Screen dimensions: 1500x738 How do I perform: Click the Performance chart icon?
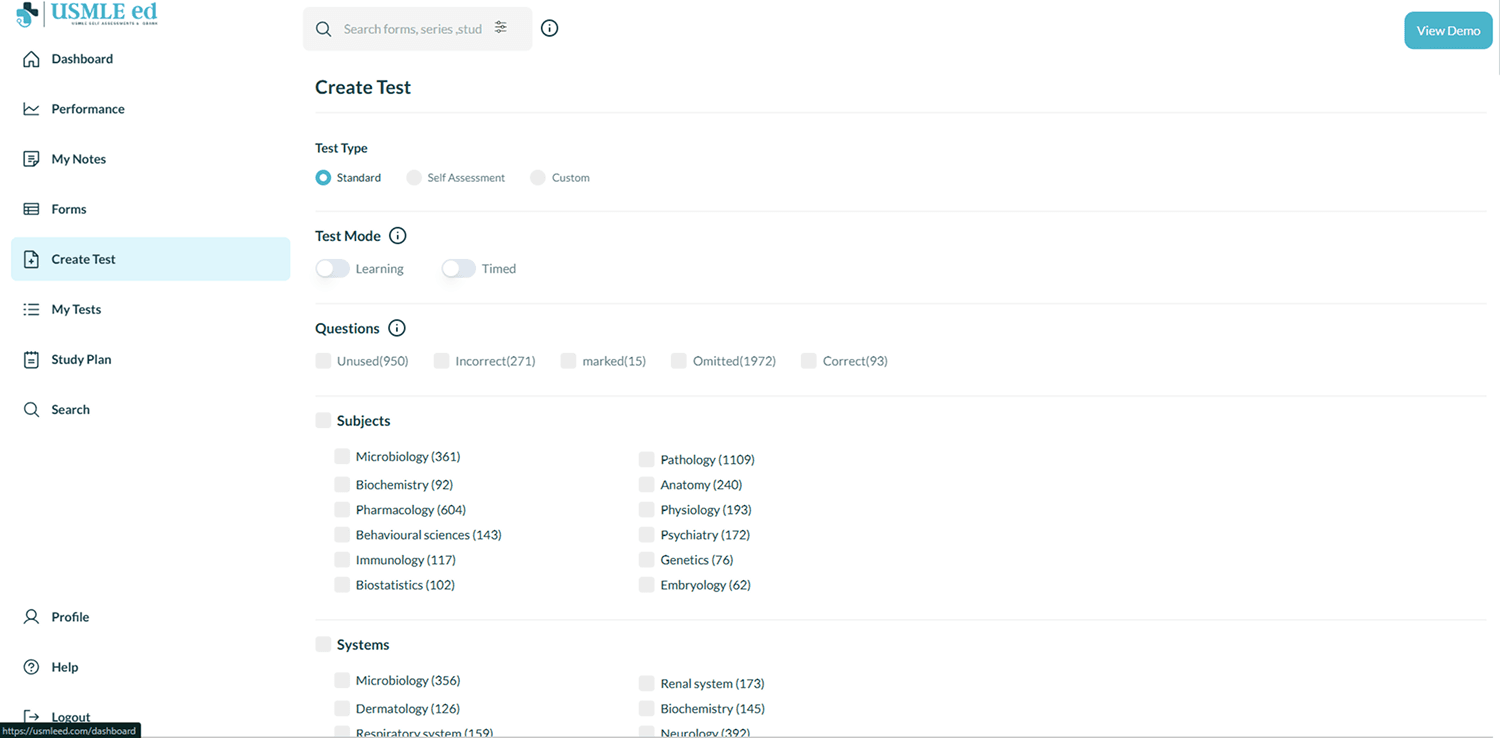[31, 109]
